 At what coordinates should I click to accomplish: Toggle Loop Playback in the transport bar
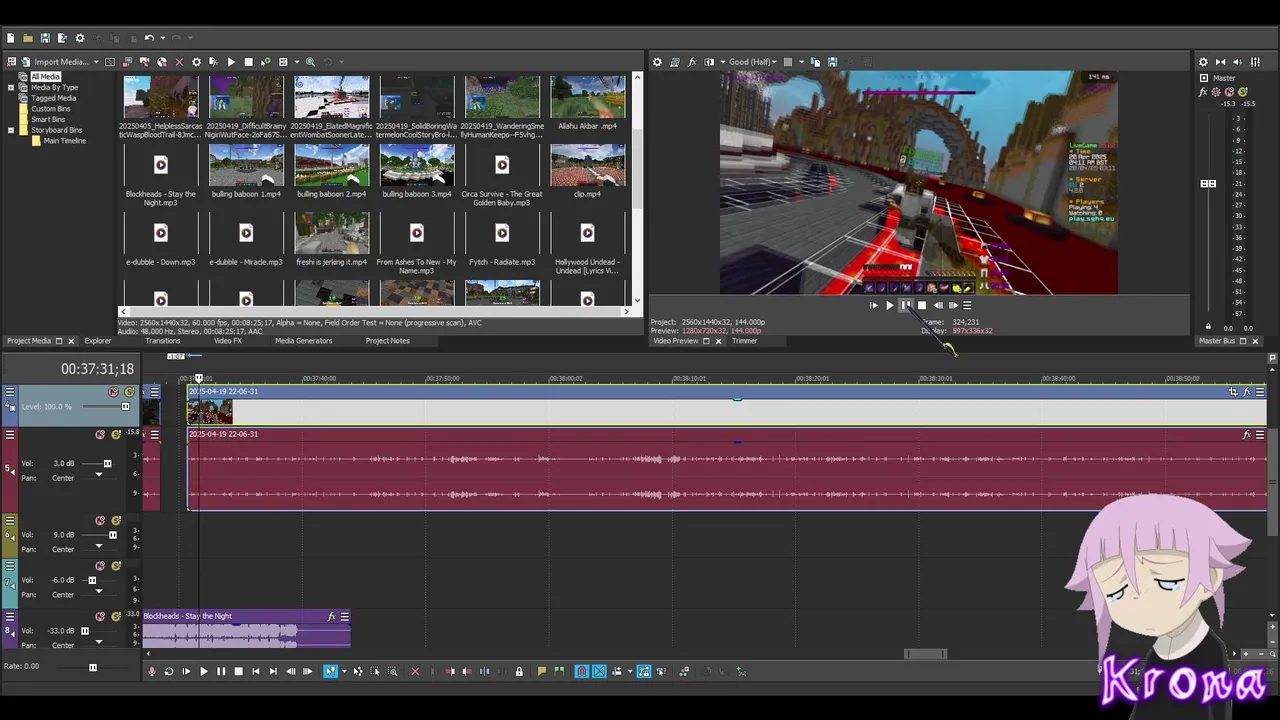(169, 671)
